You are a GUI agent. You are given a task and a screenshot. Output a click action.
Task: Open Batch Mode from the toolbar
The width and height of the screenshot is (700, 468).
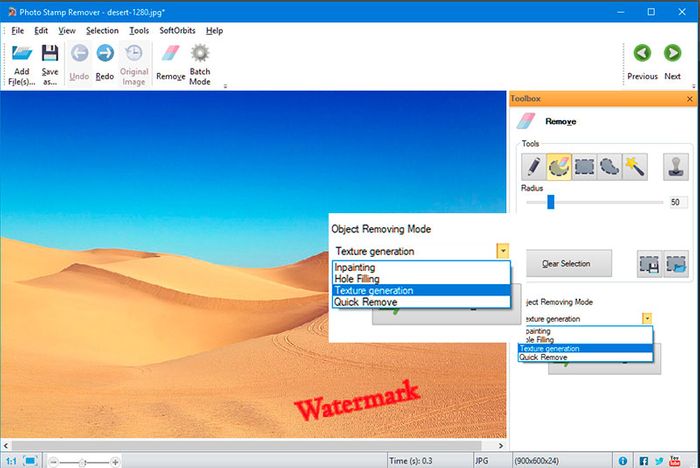[x=200, y=62]
